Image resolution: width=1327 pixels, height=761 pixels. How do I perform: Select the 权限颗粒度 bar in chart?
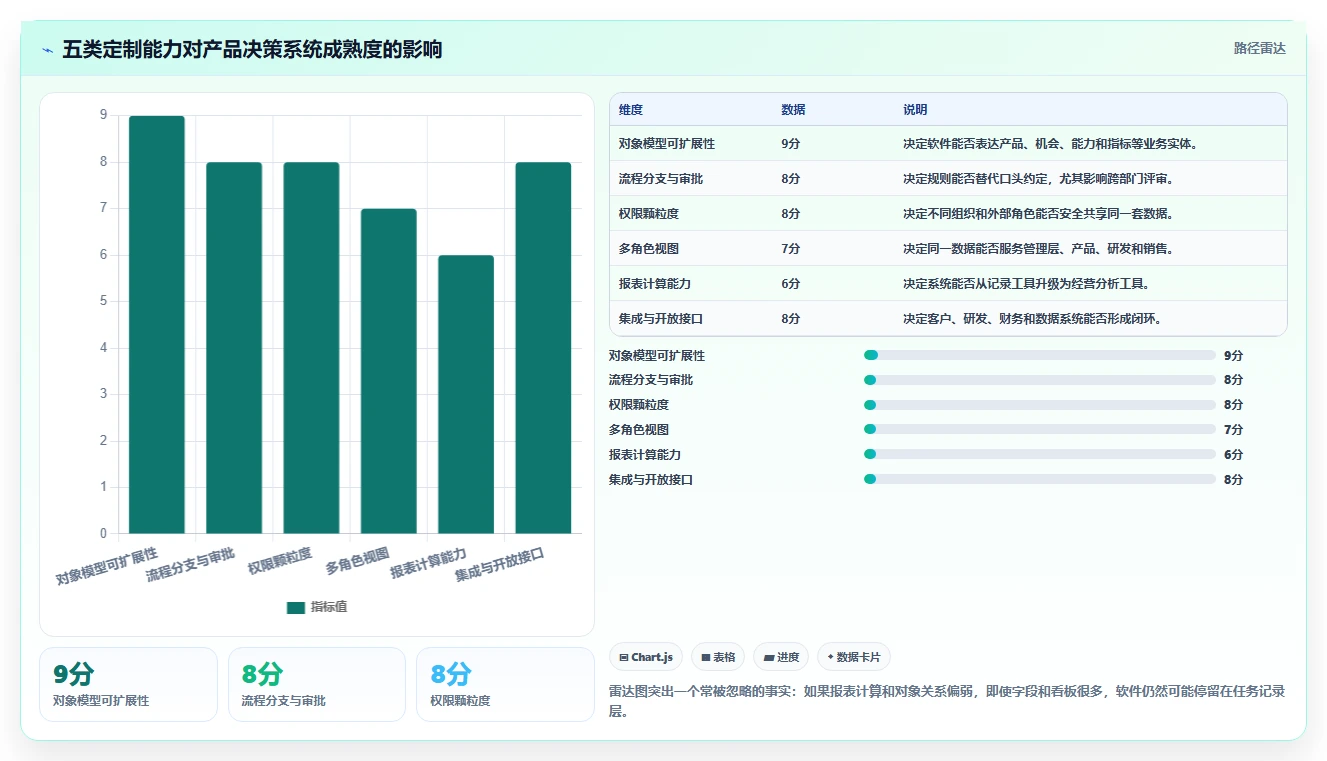(311, 347)
